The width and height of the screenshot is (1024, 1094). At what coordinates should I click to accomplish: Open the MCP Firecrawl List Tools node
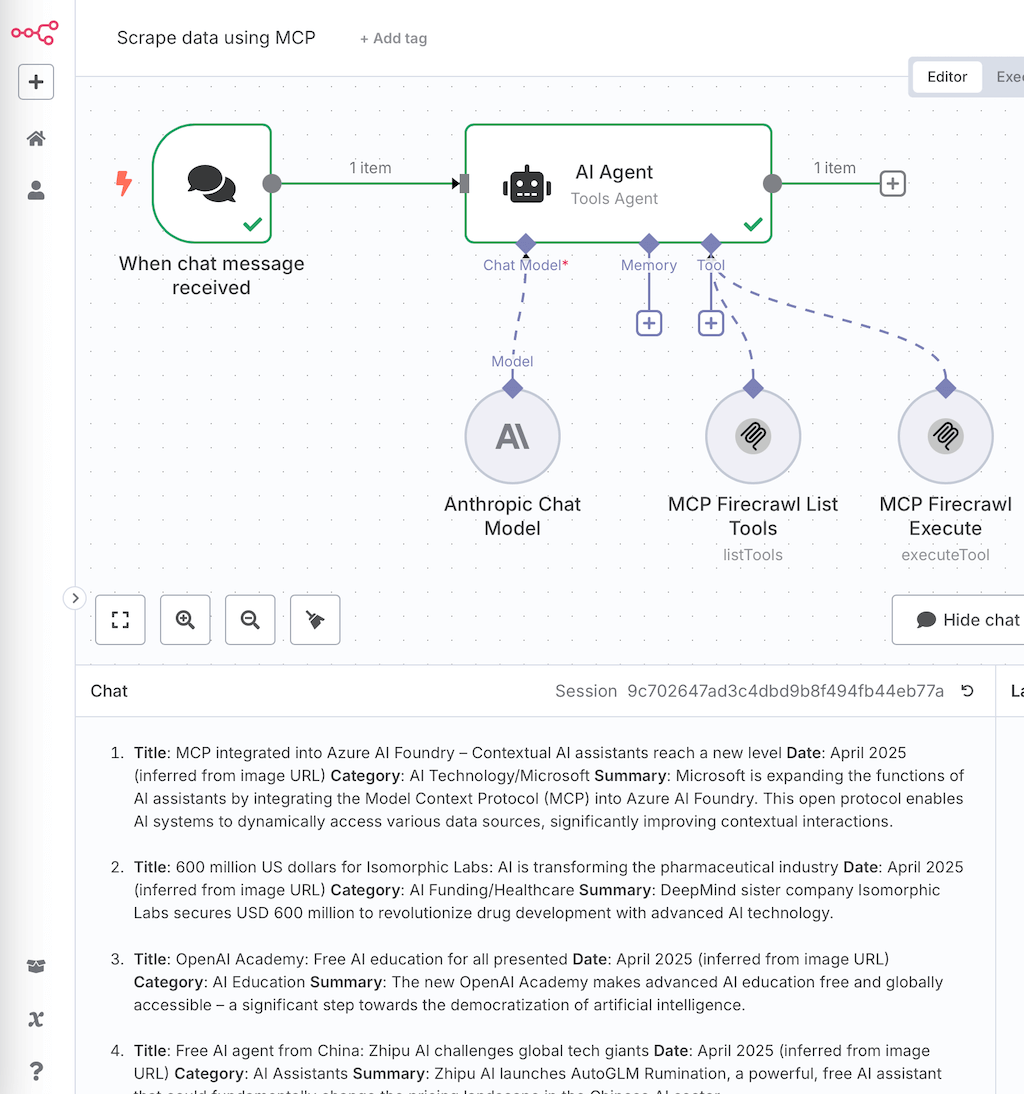[753, 436]
